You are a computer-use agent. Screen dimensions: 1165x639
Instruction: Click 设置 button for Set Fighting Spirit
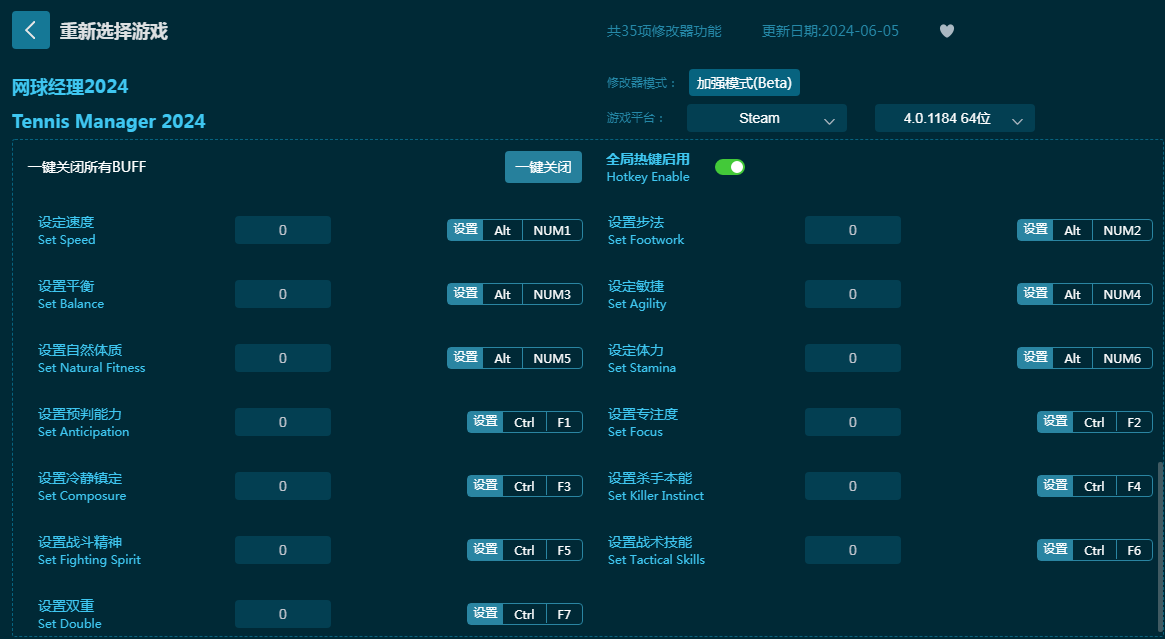coord(485,550)
